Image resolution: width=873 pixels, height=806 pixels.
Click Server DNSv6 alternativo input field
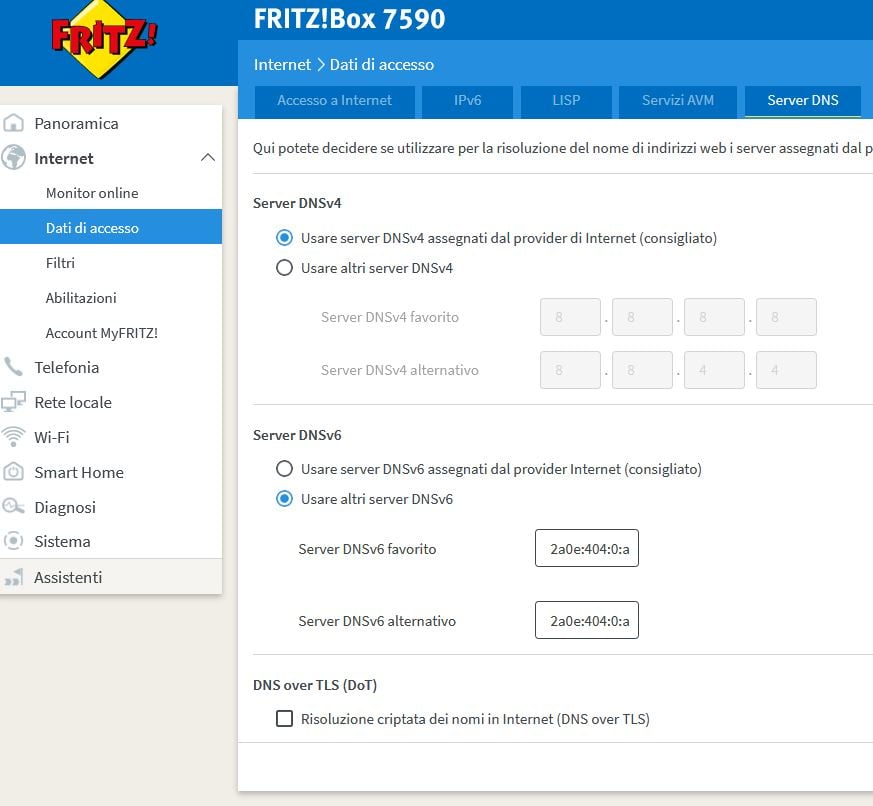click(x=587, y=620)
